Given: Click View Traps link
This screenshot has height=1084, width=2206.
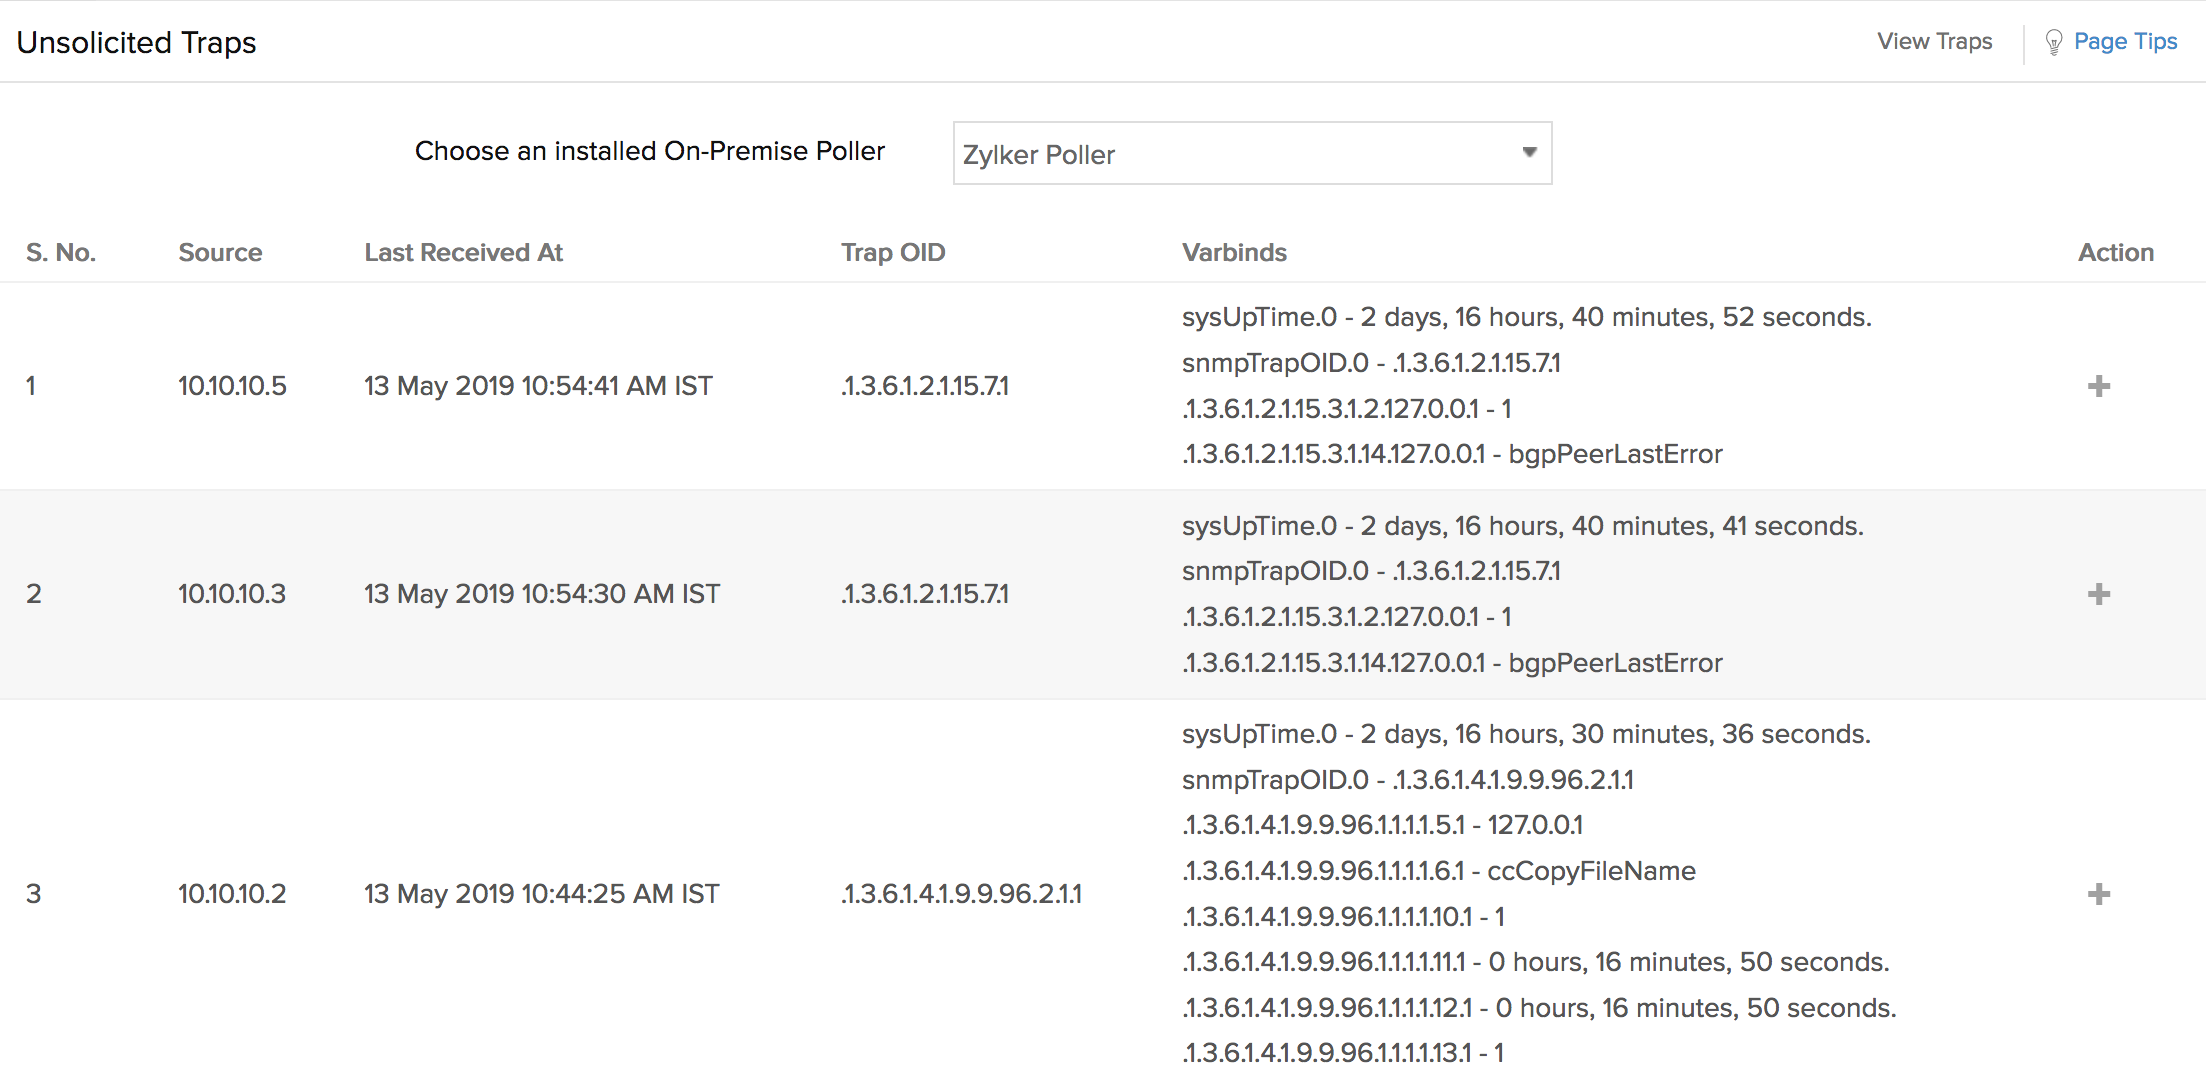Looking at the screenshot, I should tap(1934, 42).
